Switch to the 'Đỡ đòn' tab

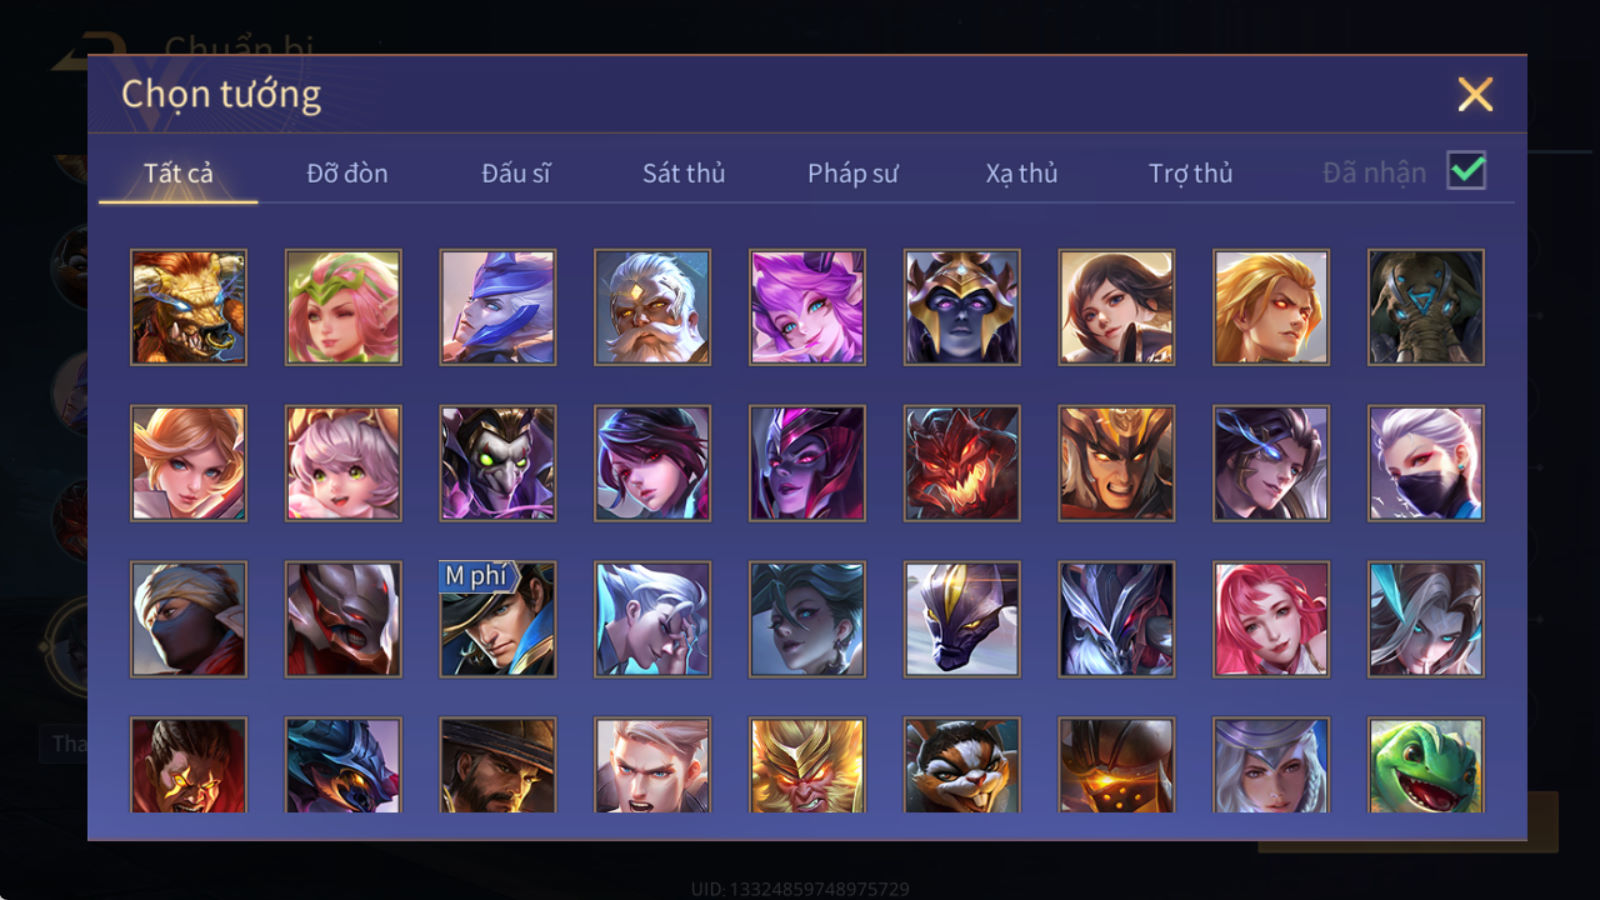(347, 173)
